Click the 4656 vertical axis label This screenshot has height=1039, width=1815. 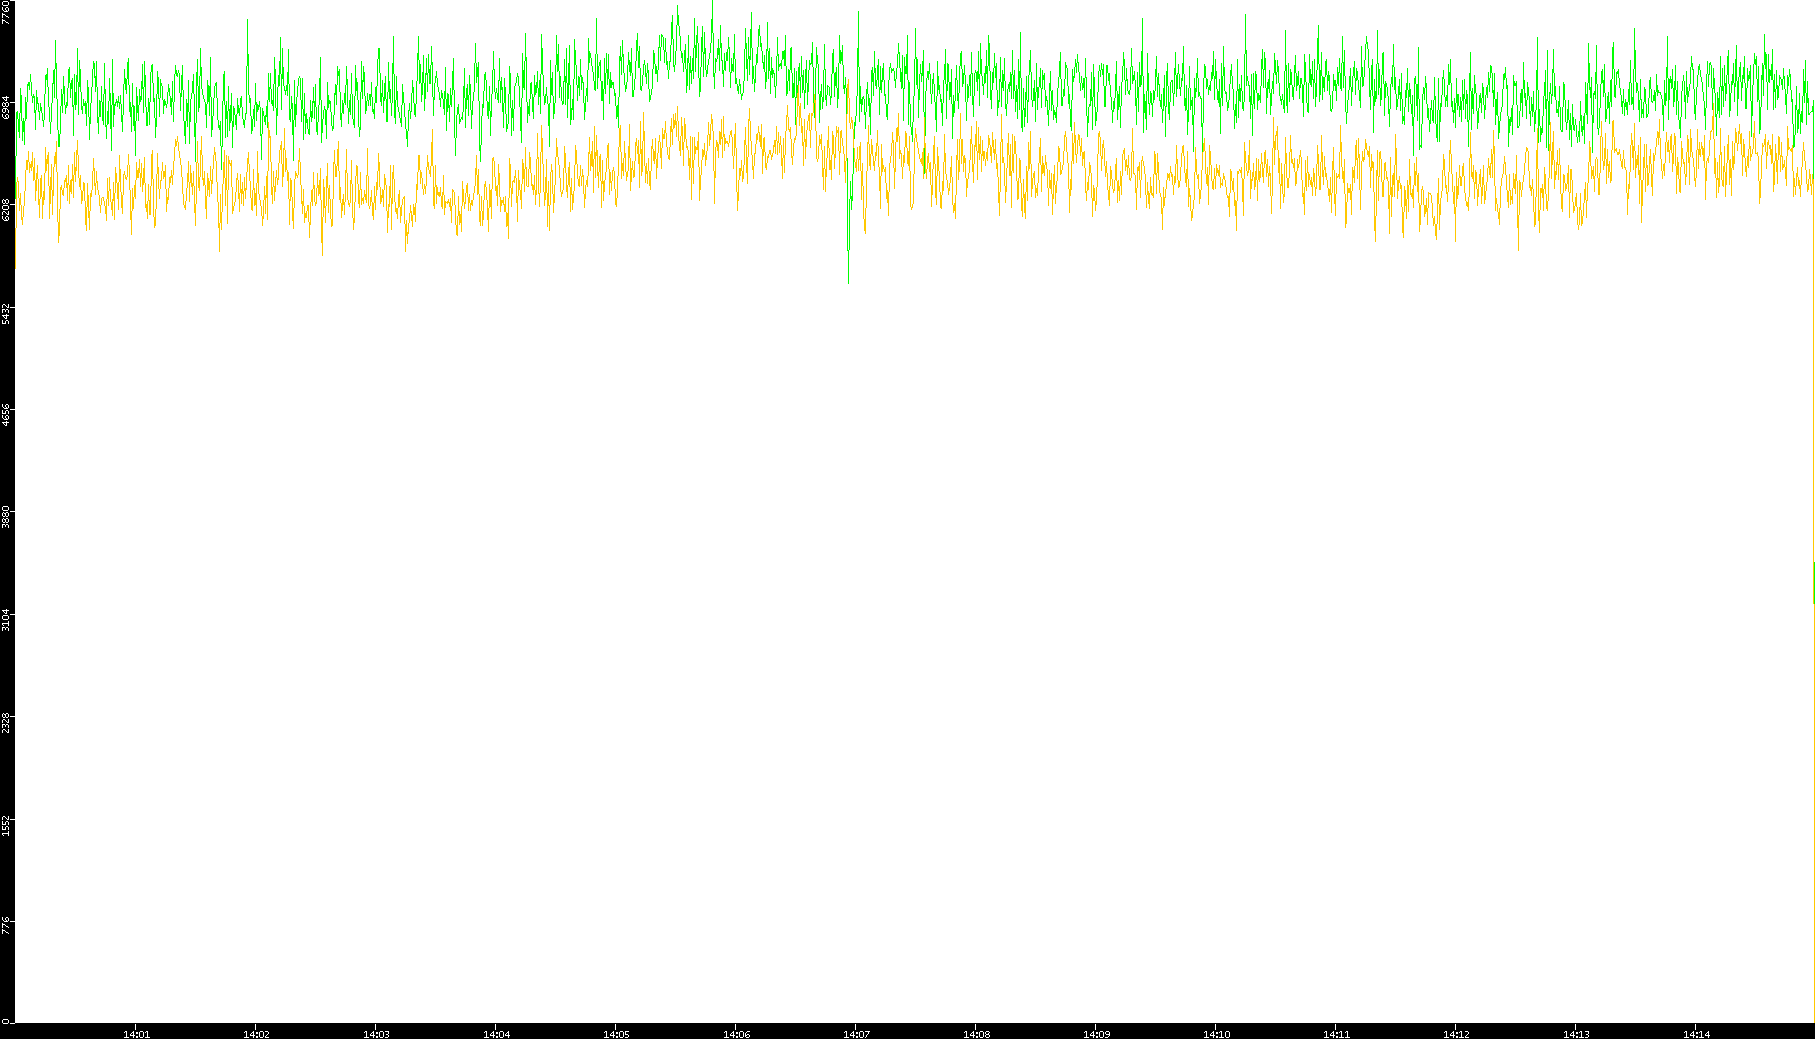(7, 415)
